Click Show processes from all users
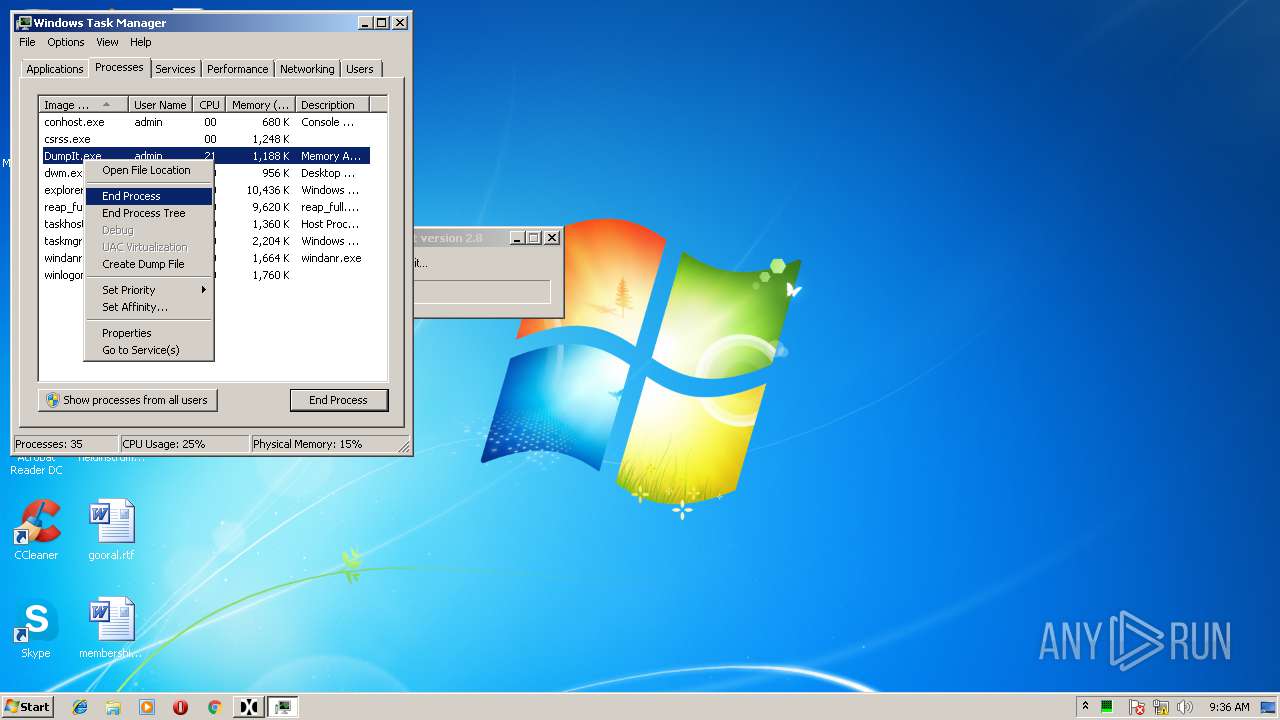This screenshot has height=720, width=1280. point(128,400)
